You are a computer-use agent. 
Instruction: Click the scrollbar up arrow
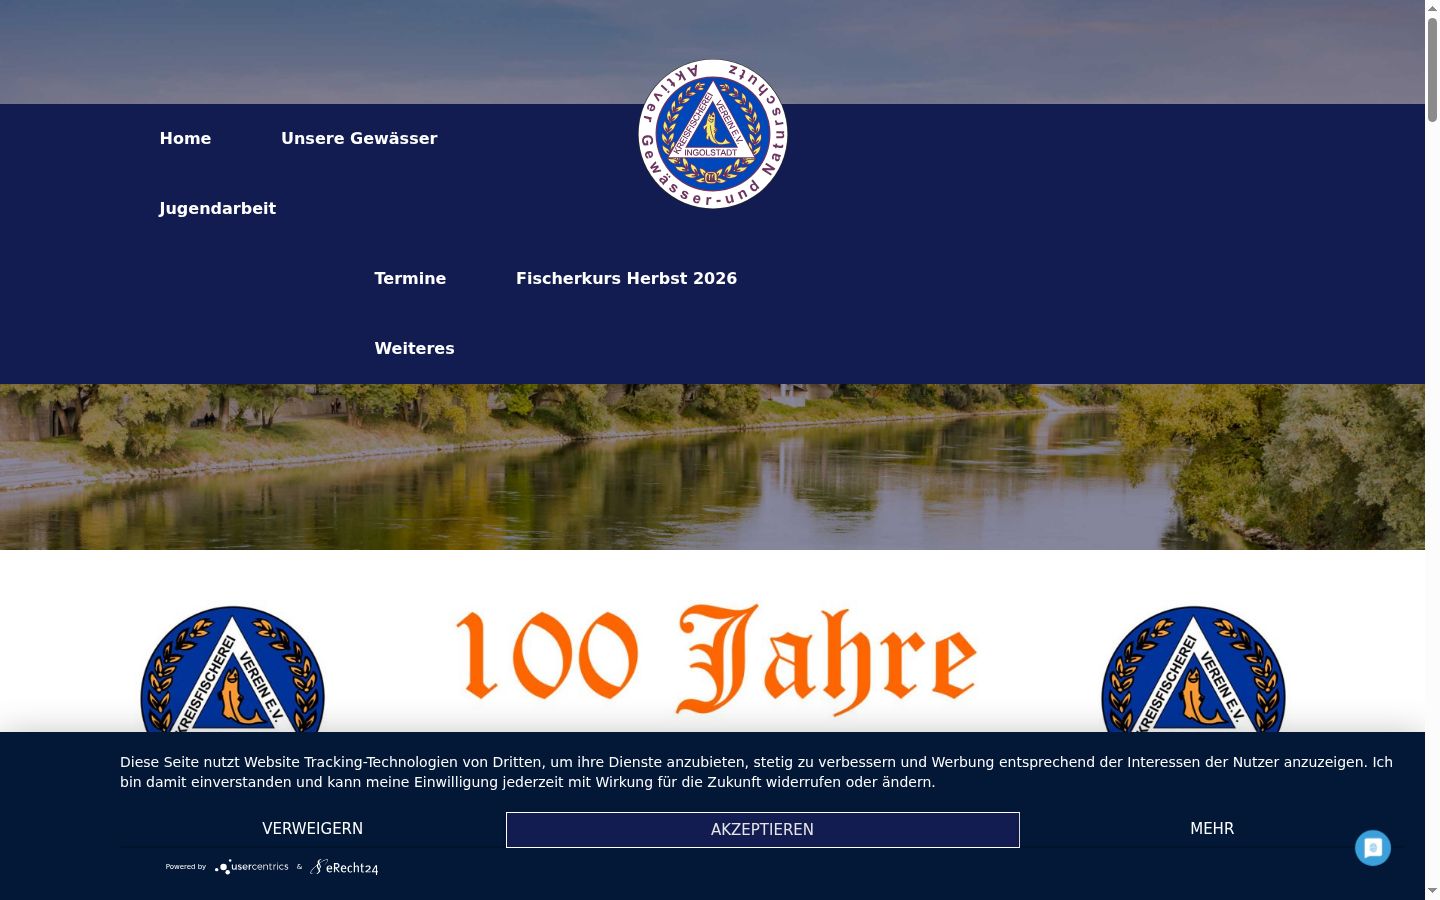click(x=1432, y=8)
